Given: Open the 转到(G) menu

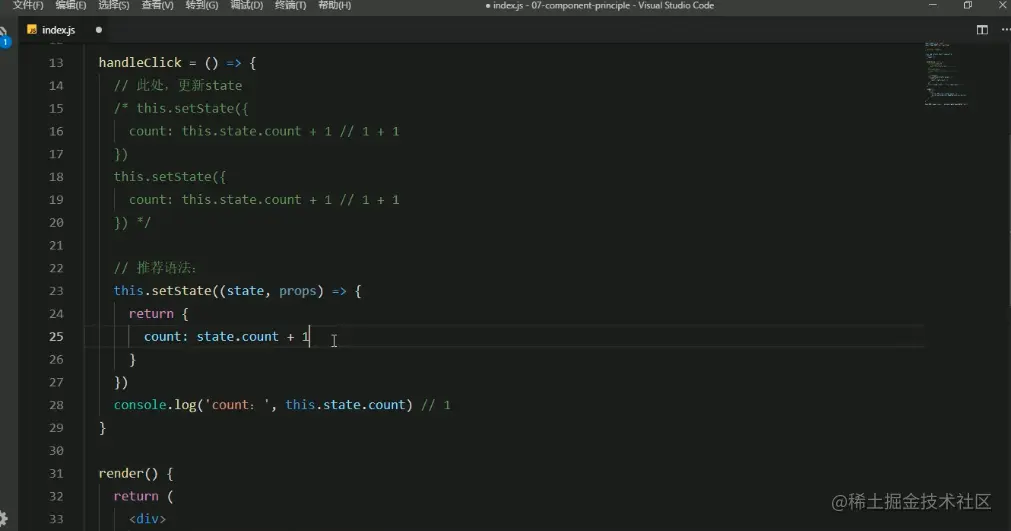Looking at the screenshot, I should (x=202, y=5).
